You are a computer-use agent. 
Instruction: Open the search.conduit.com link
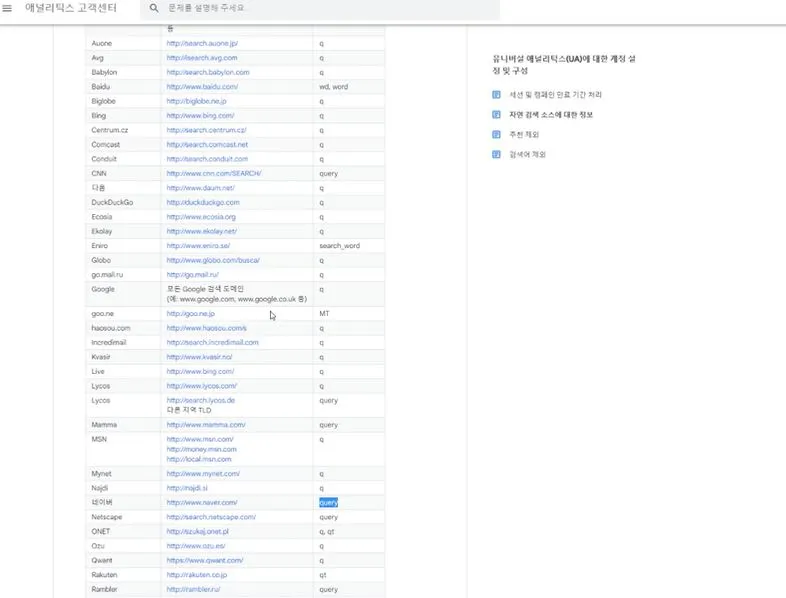[x=207, y=159]
